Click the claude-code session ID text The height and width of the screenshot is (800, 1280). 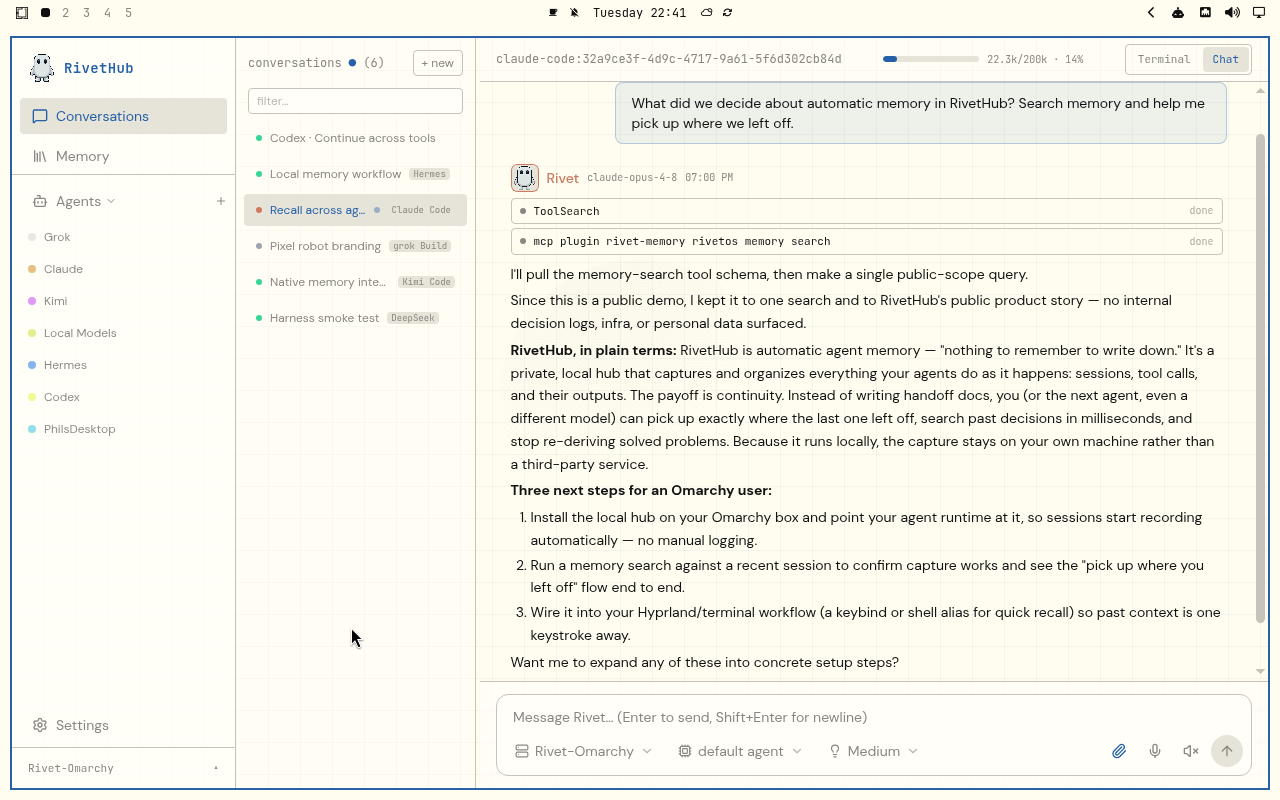[x=668, y=59]
